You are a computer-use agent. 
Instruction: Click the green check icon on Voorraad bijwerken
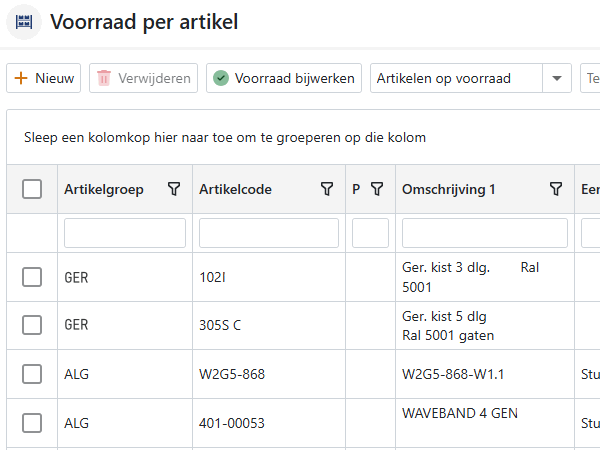(221, 78)
